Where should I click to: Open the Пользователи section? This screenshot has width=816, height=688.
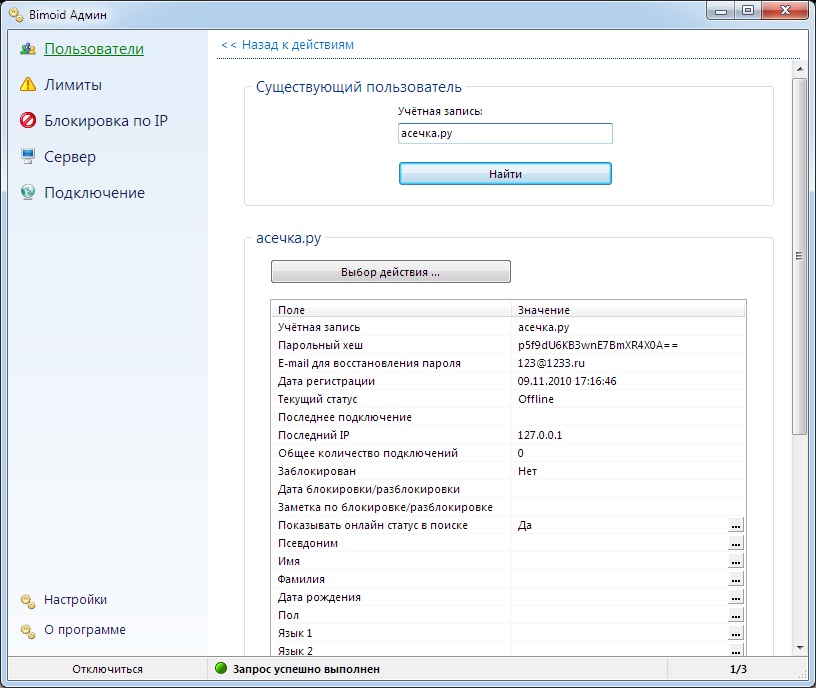point(94,49)
